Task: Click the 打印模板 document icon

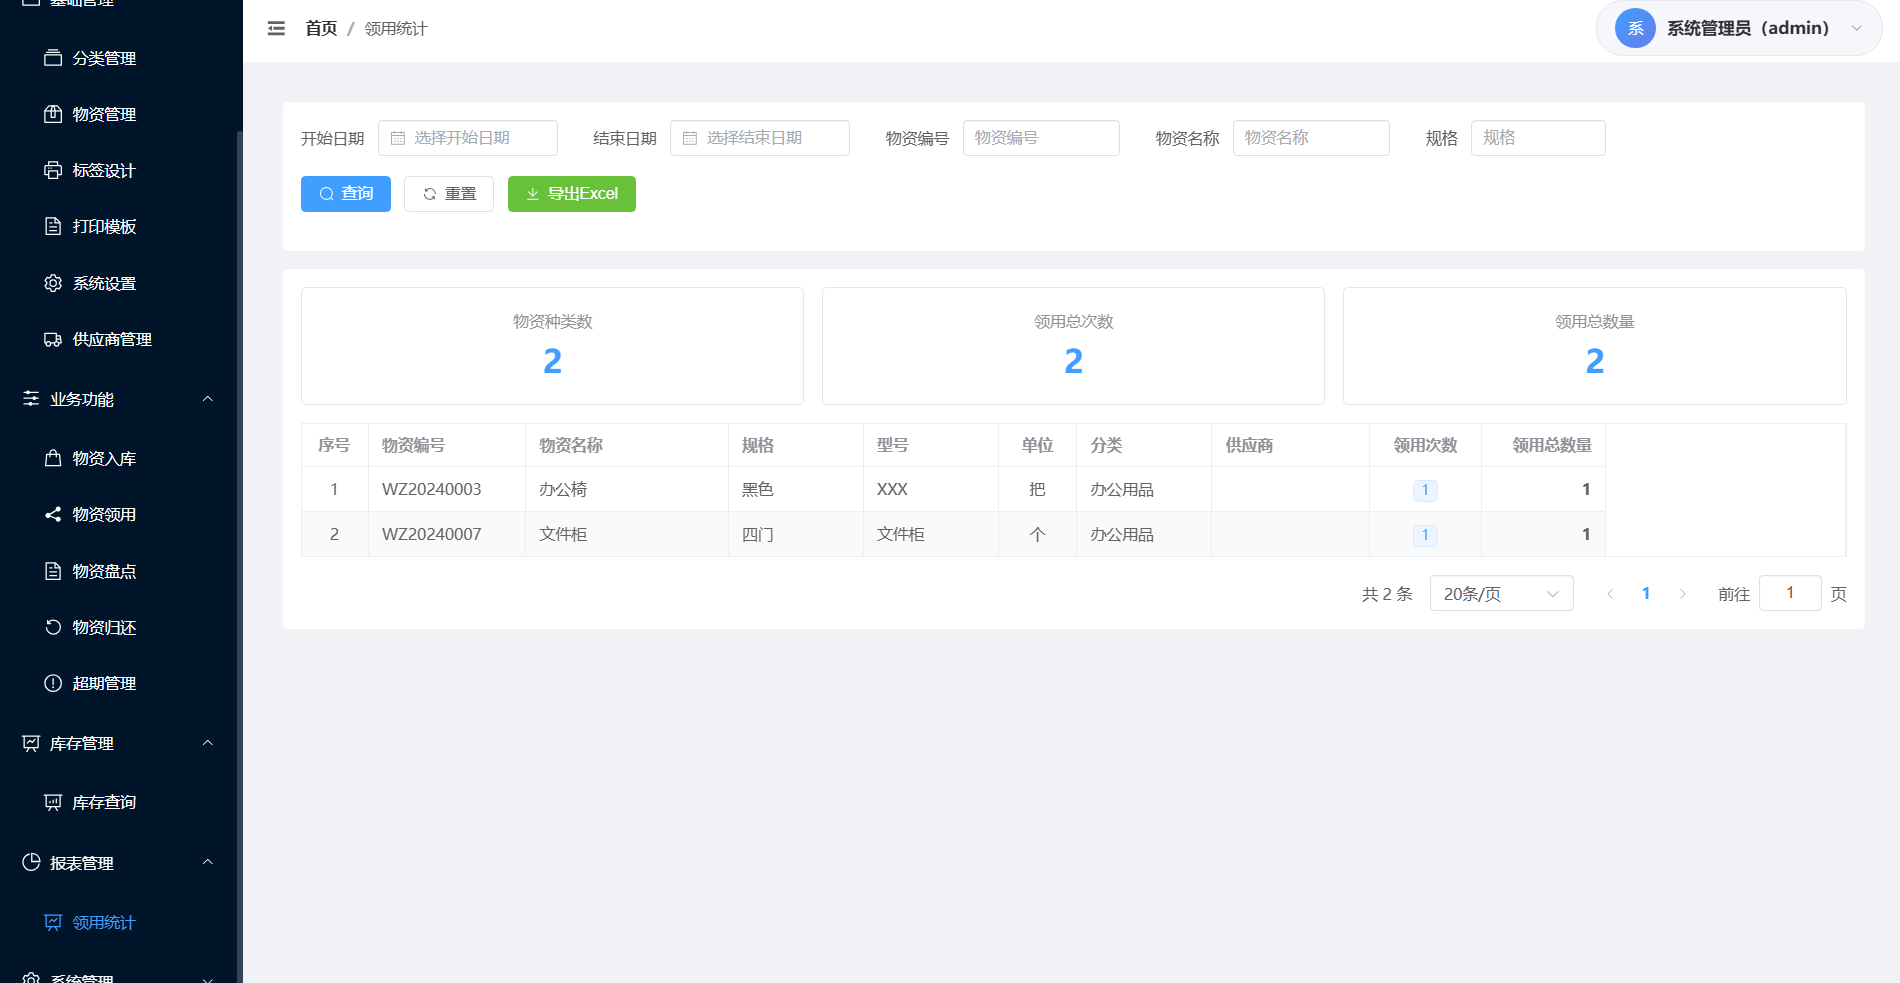Action: click(53, 226)
